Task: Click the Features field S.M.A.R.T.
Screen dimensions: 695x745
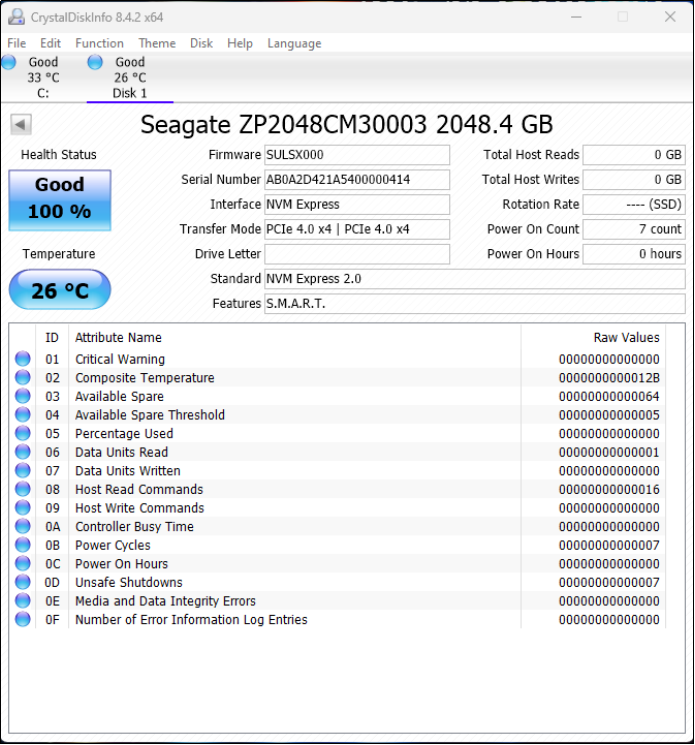Action: pyautogui.click(x=475, y=303)
